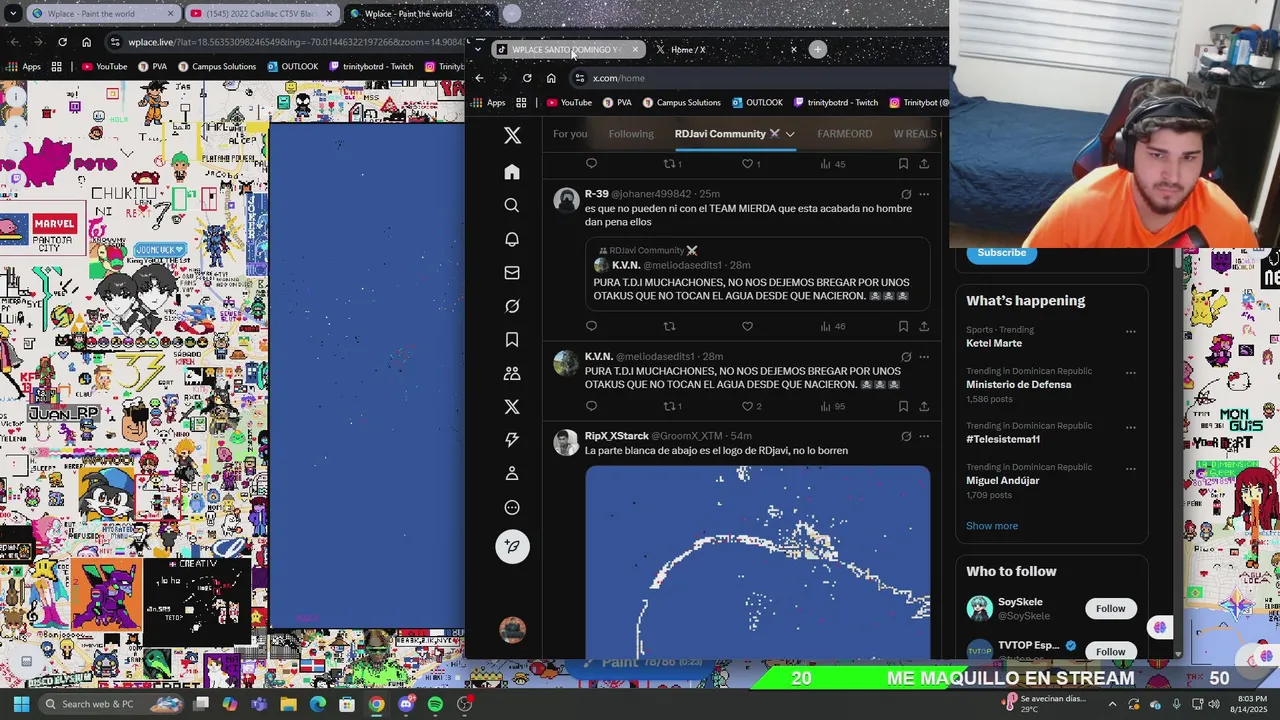This screenshot has width=1280, height=720.
Task: Open Bookmarks in the X sidebar
Action: (512, 340)
